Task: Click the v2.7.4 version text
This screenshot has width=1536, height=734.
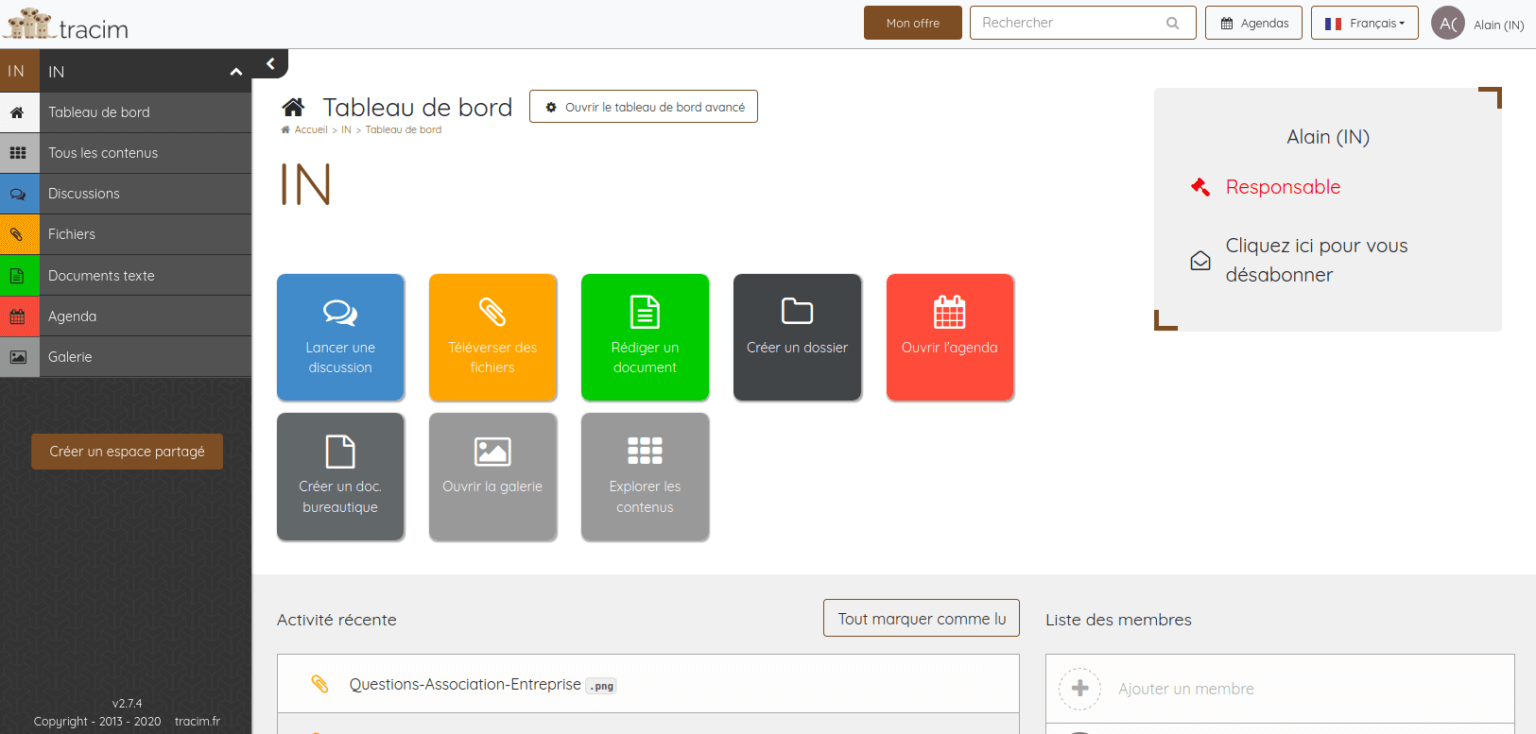Action: [x=127, y=703]
